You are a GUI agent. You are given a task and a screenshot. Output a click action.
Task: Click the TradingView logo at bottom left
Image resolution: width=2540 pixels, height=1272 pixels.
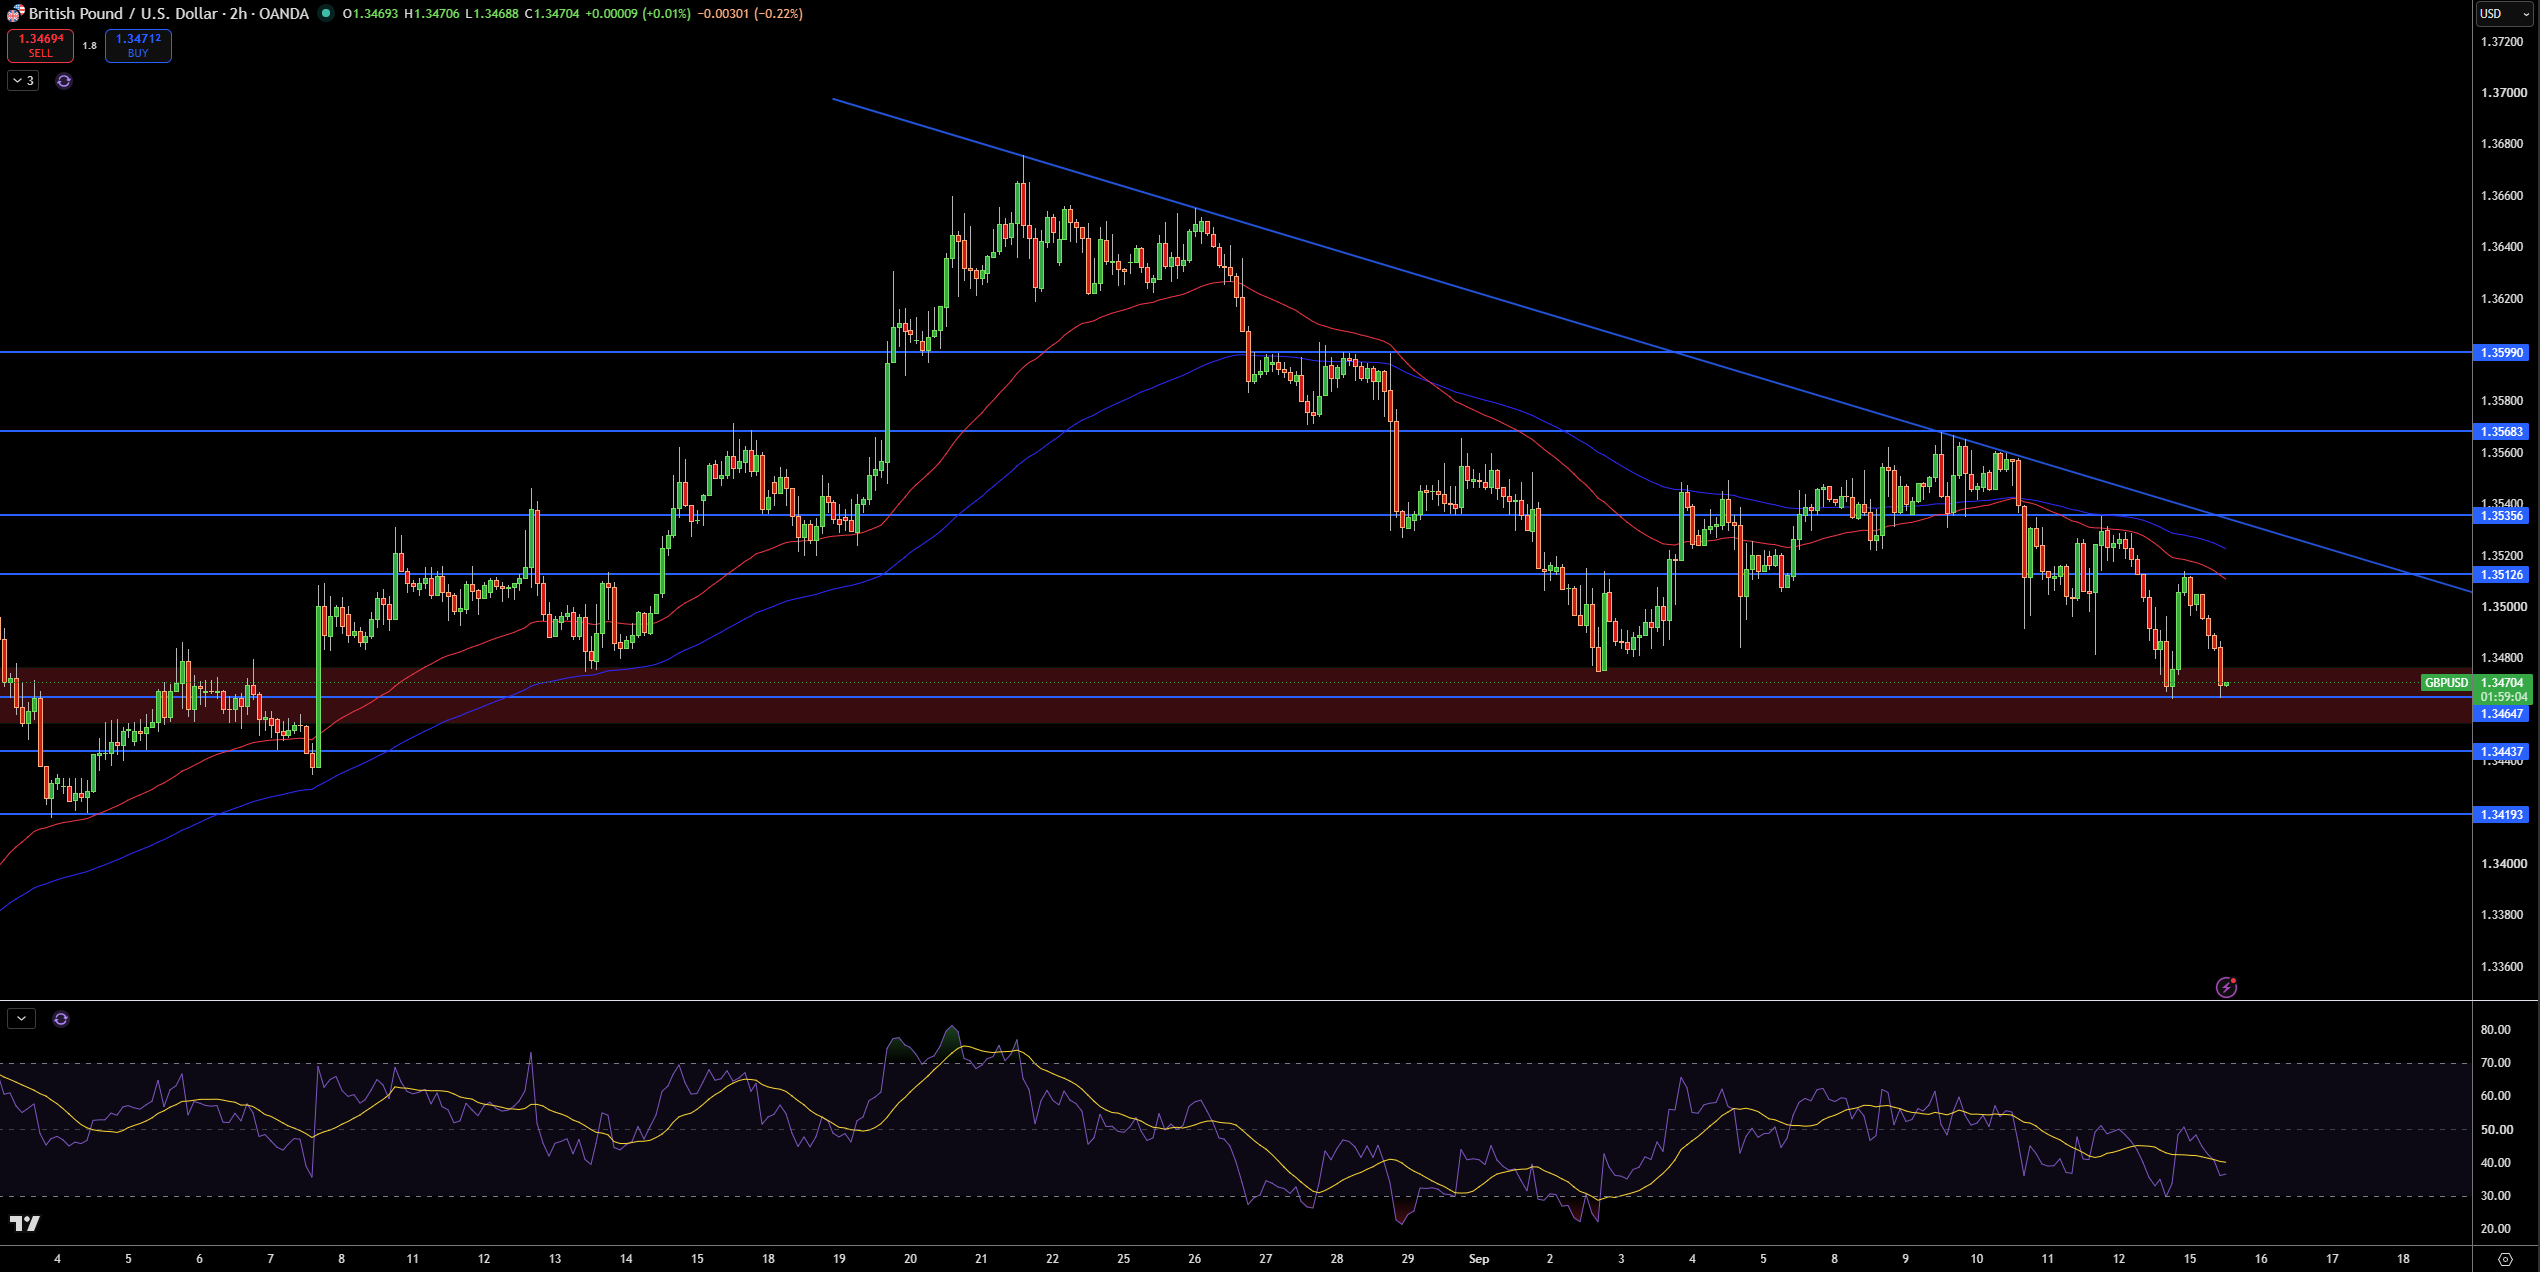[x=25, y=1224]
